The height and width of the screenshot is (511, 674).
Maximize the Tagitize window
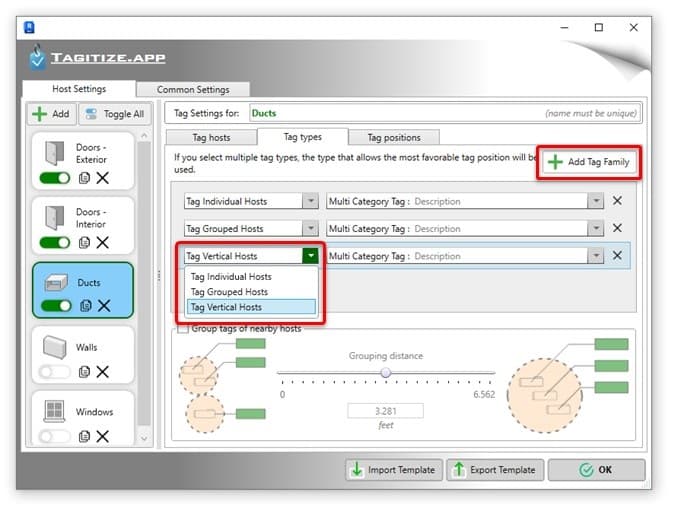tap(599, 28)
